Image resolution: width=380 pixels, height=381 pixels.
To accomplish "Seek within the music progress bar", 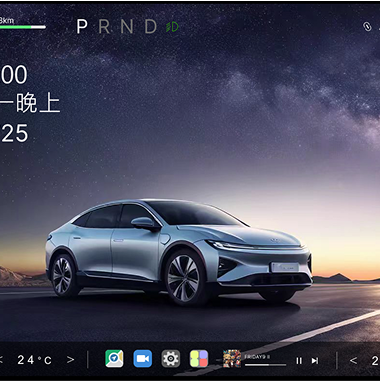I will [x=265, y=365].
